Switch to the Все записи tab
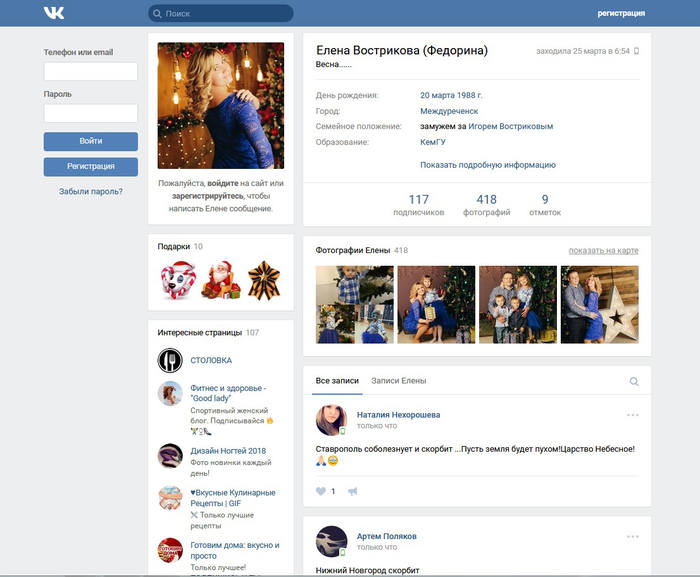 tap(337, 381)
